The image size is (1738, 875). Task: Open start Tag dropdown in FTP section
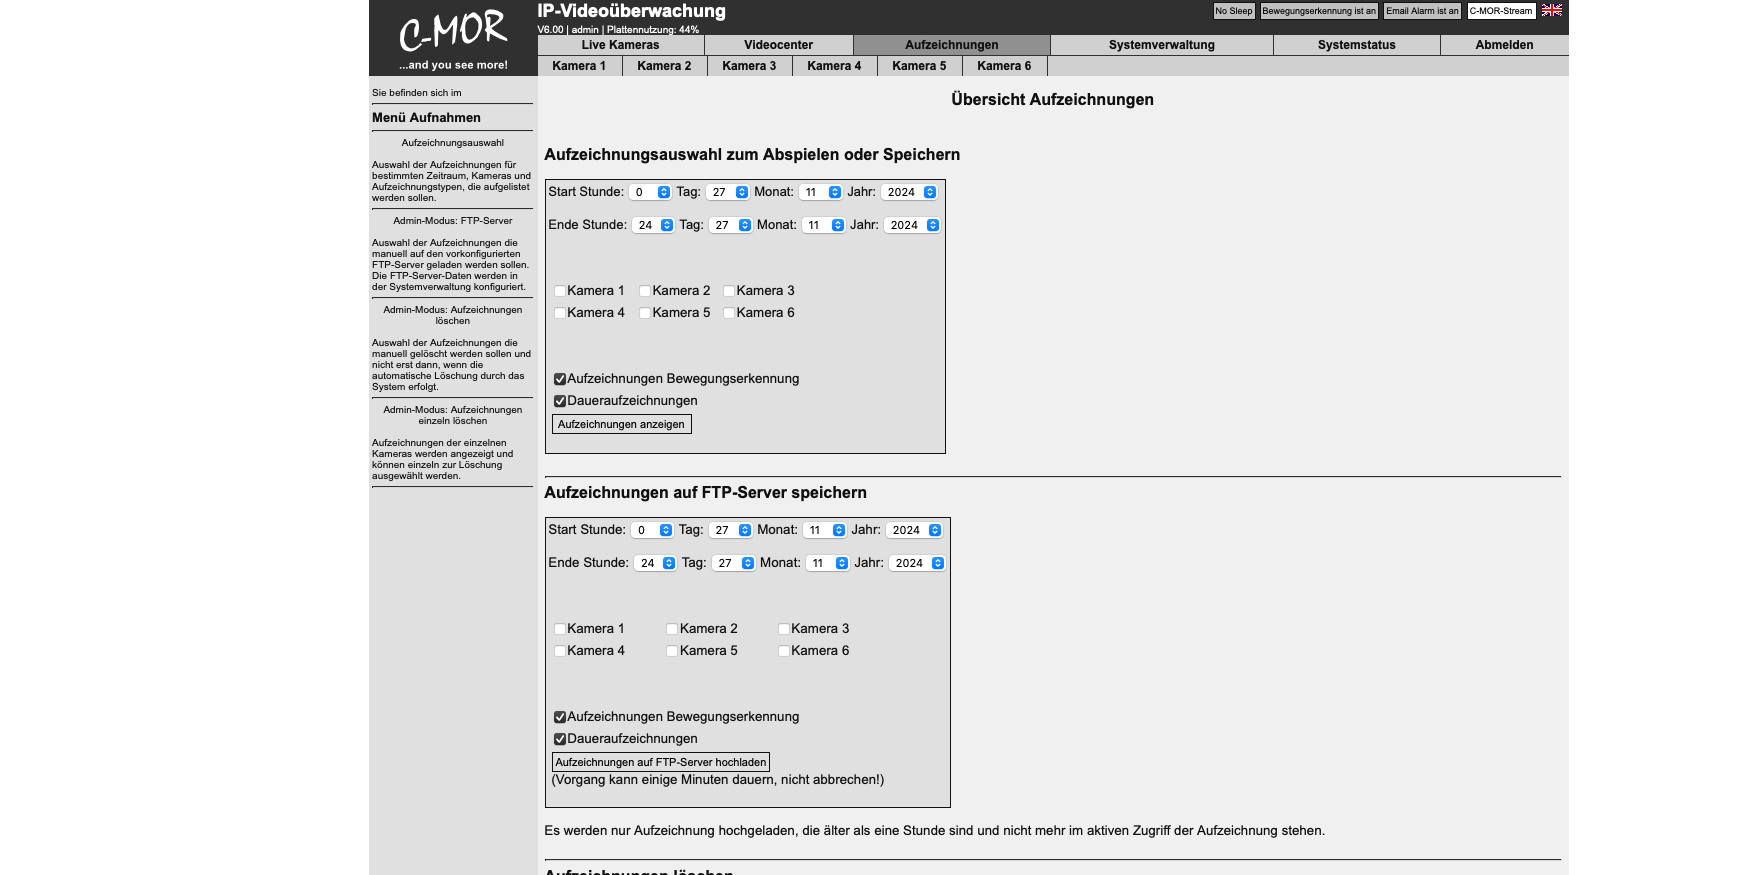[x=730, y=530]
